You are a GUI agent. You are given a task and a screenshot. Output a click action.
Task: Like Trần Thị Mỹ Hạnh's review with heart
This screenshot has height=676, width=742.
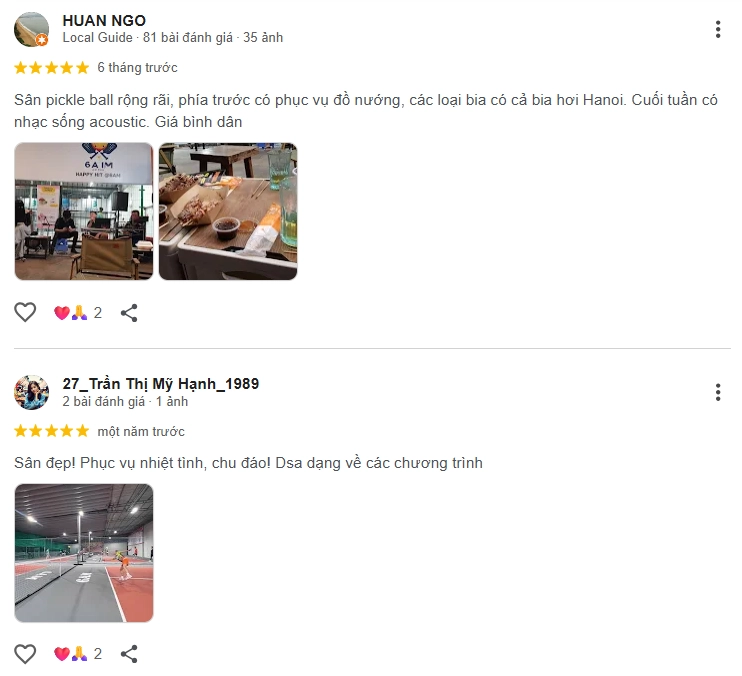pos(25,654)
